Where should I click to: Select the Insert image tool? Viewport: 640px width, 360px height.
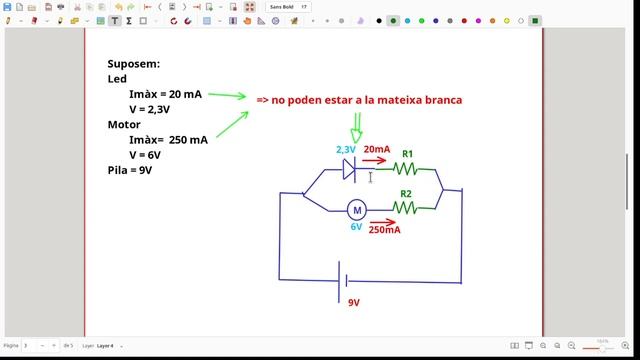[x=100, y=21]
